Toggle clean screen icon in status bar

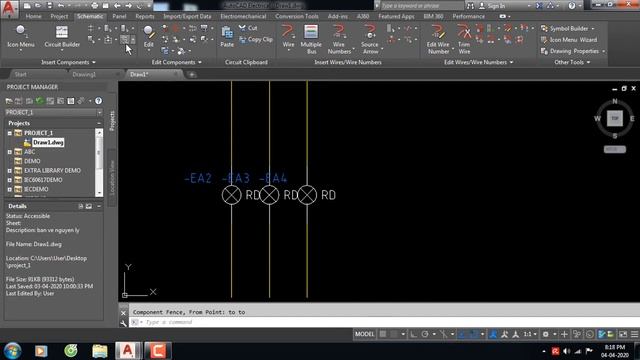tap(623, 334)
